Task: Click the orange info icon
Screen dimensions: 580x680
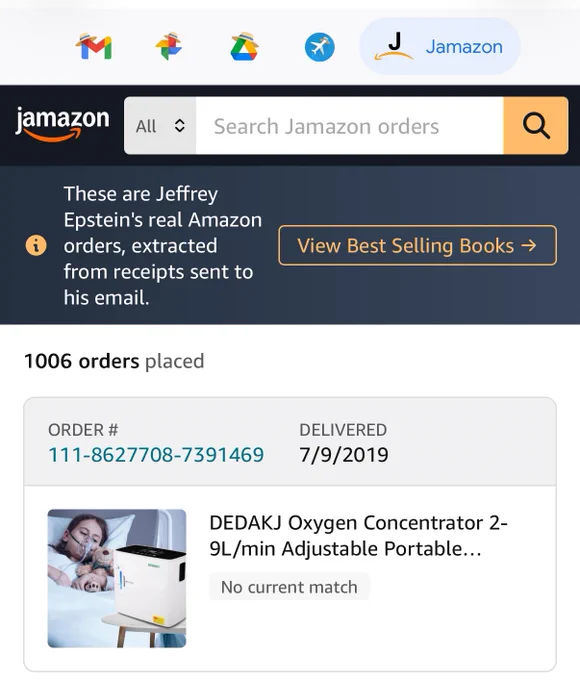Action: pyautogui.click(x=36, y=245)
